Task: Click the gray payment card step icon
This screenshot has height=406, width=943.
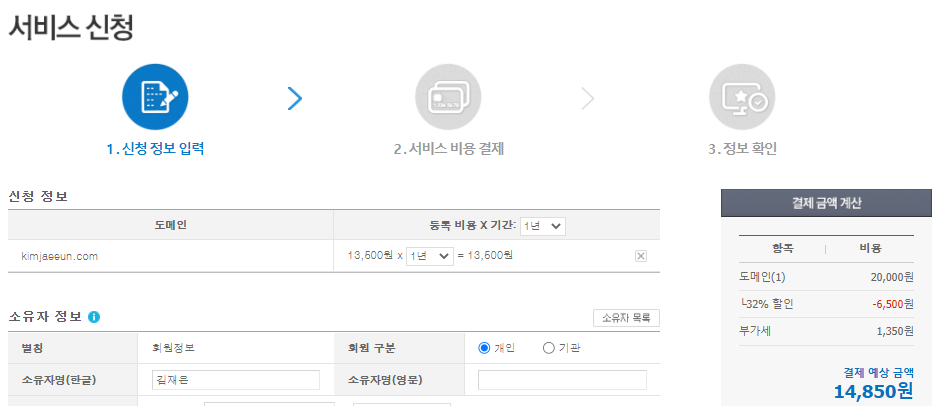Action: click(x=448, y=97)
